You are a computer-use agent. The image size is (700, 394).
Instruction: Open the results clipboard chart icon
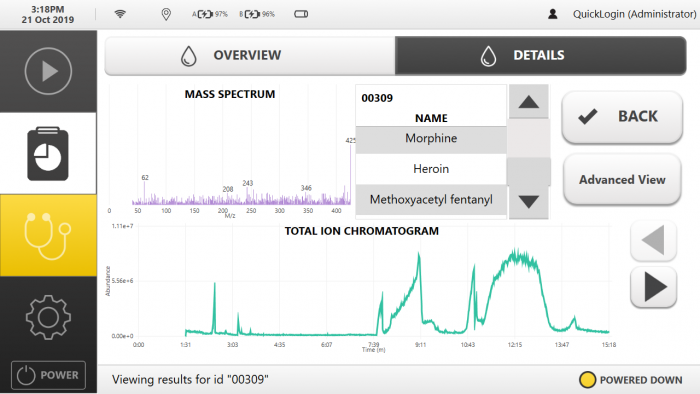click(x=48, y=153)
